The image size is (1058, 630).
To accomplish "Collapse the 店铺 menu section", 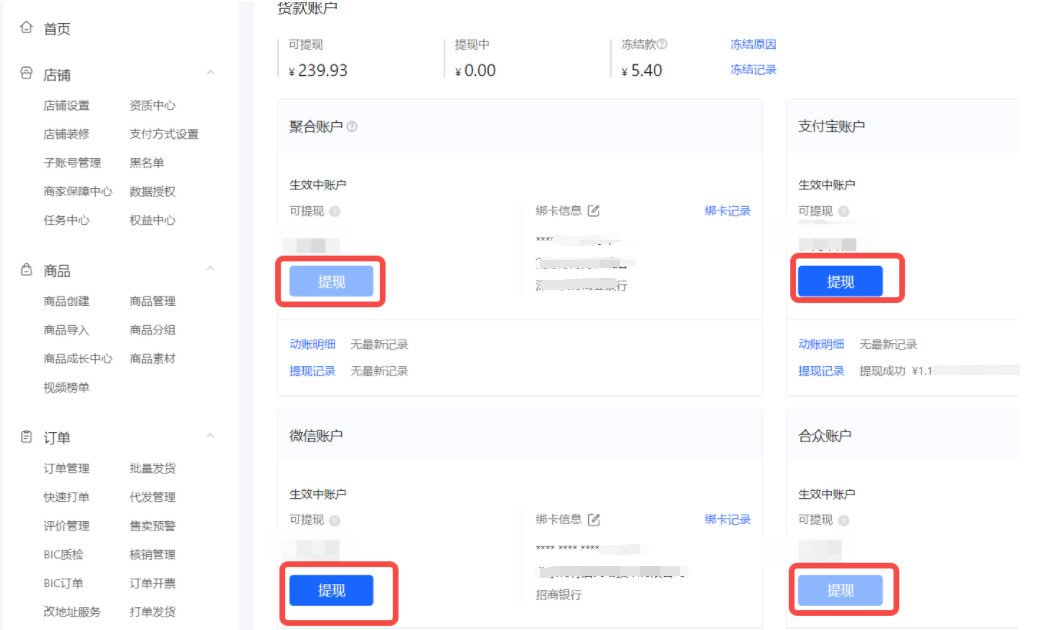I will [x=210, y=74].
